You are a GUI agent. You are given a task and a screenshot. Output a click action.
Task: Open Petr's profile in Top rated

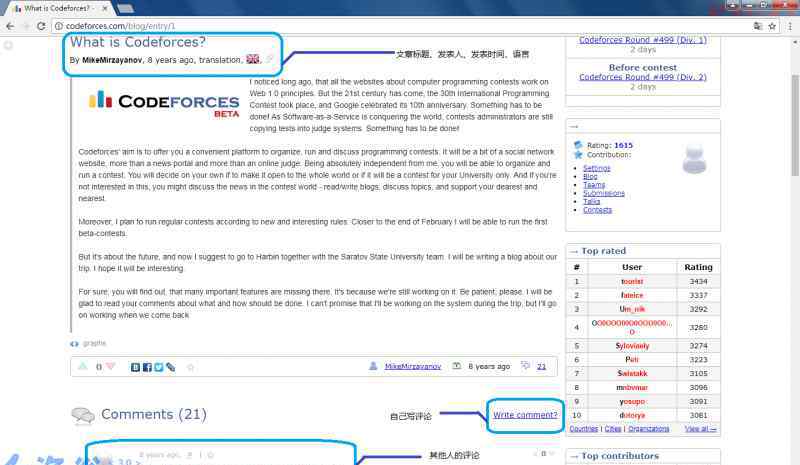click(x=632, y=360)
